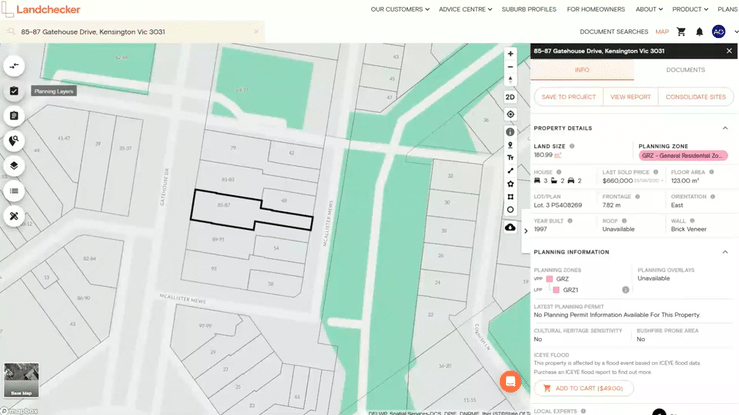
Task: Open the About dropdown menu
Action: coord(649,9)
